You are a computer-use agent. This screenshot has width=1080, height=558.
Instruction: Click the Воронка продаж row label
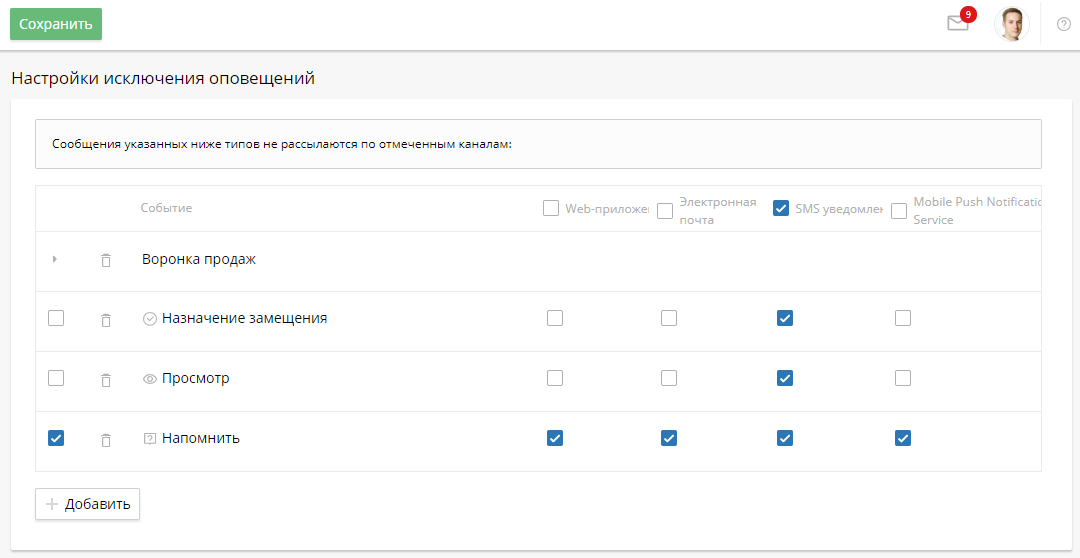199,260
